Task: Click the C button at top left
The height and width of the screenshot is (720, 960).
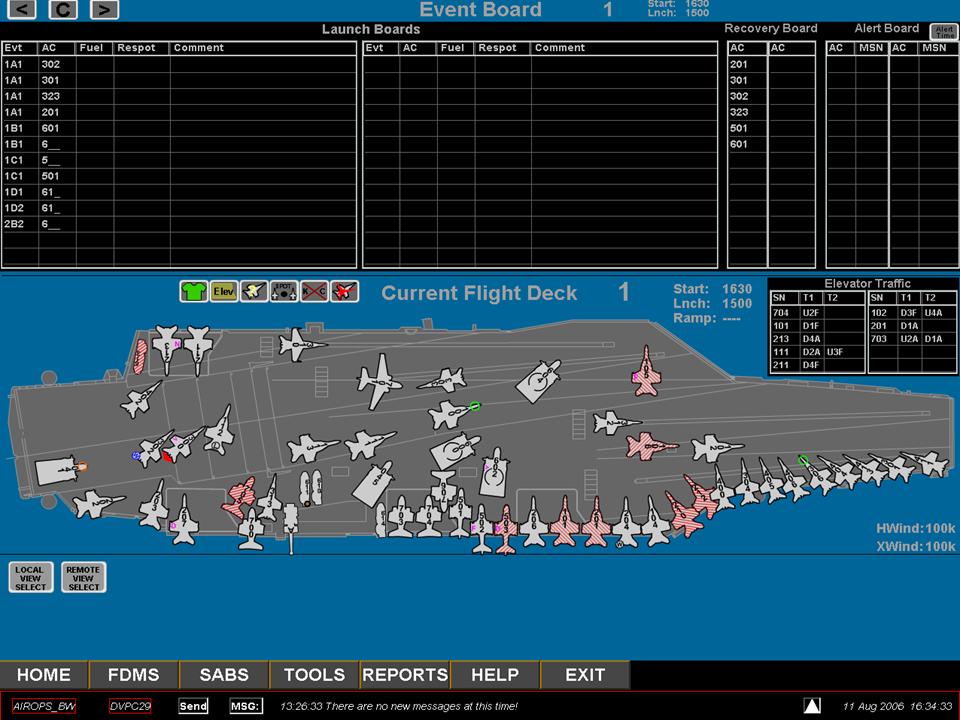Action: pyautogui.click(x=64, y=10)
